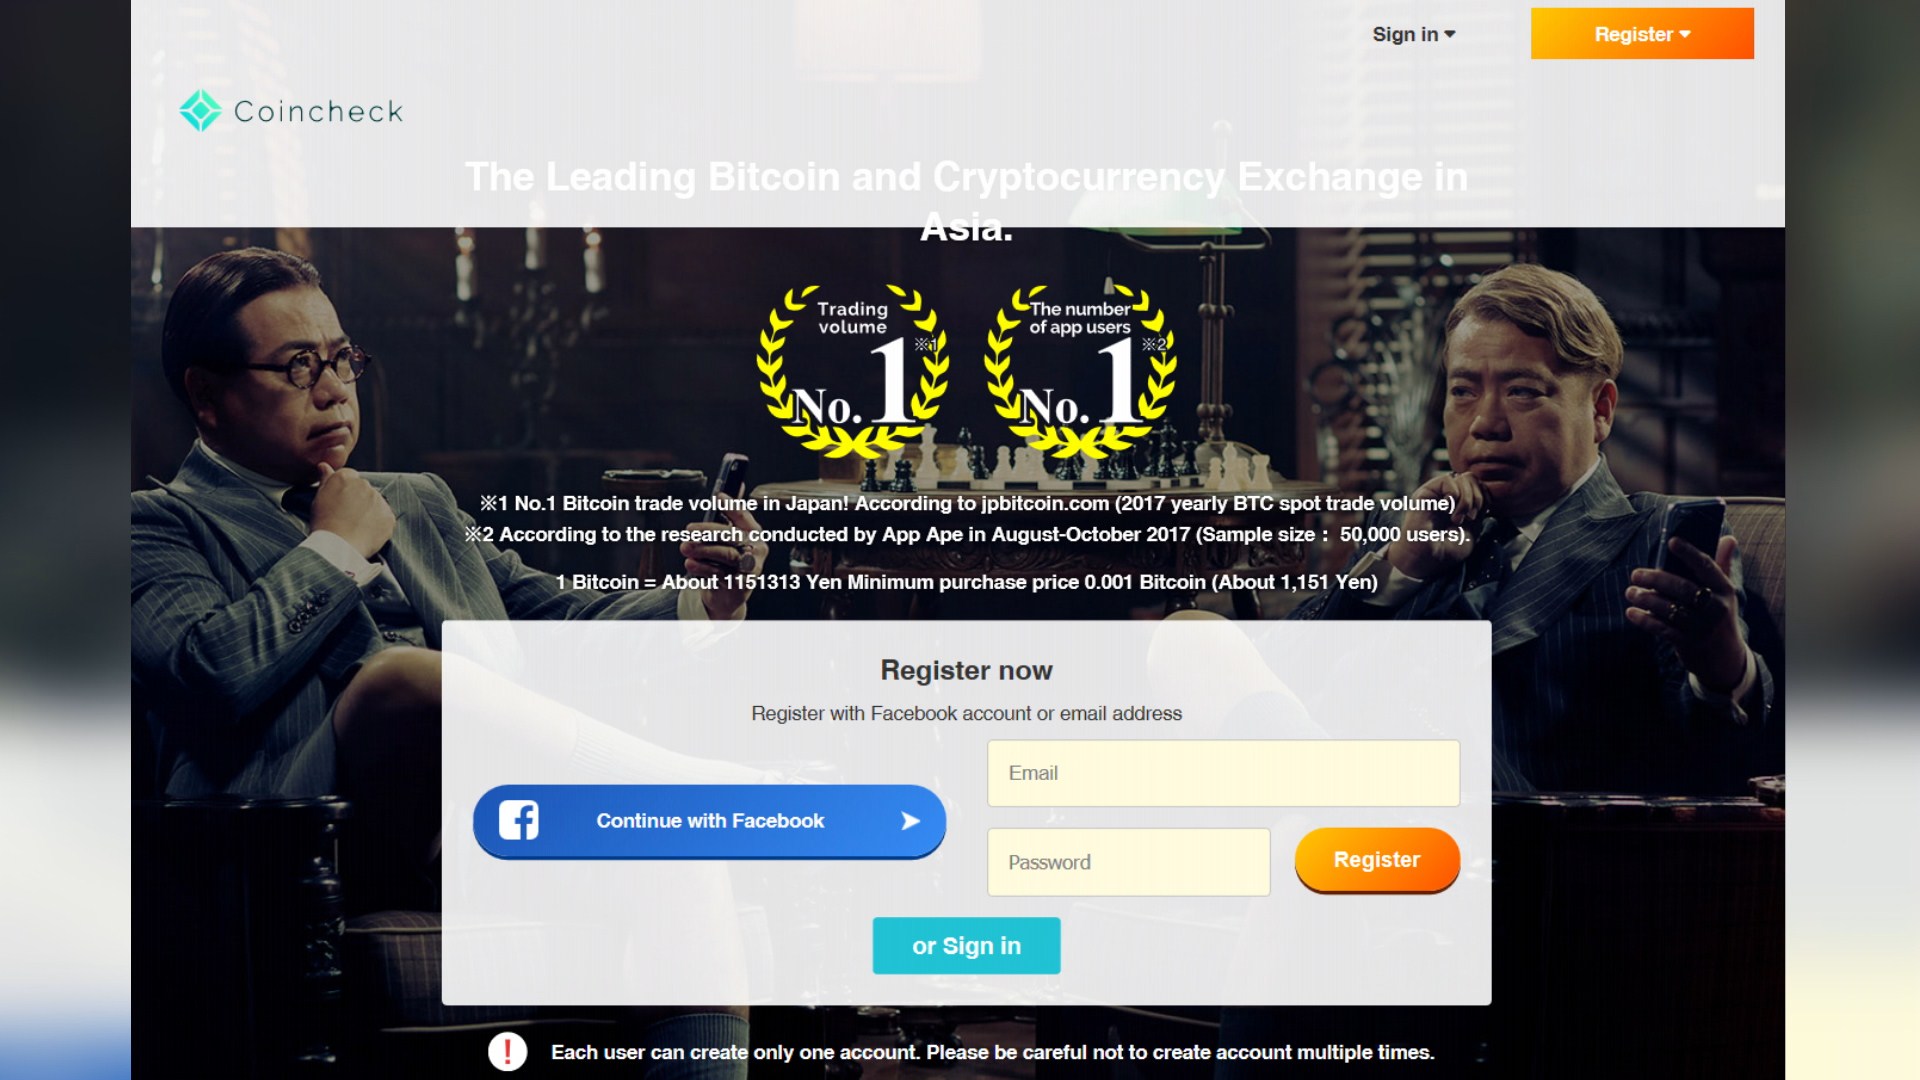Continue with Facebook to register
1920x1080 pixels.
[x=709, y=821]
